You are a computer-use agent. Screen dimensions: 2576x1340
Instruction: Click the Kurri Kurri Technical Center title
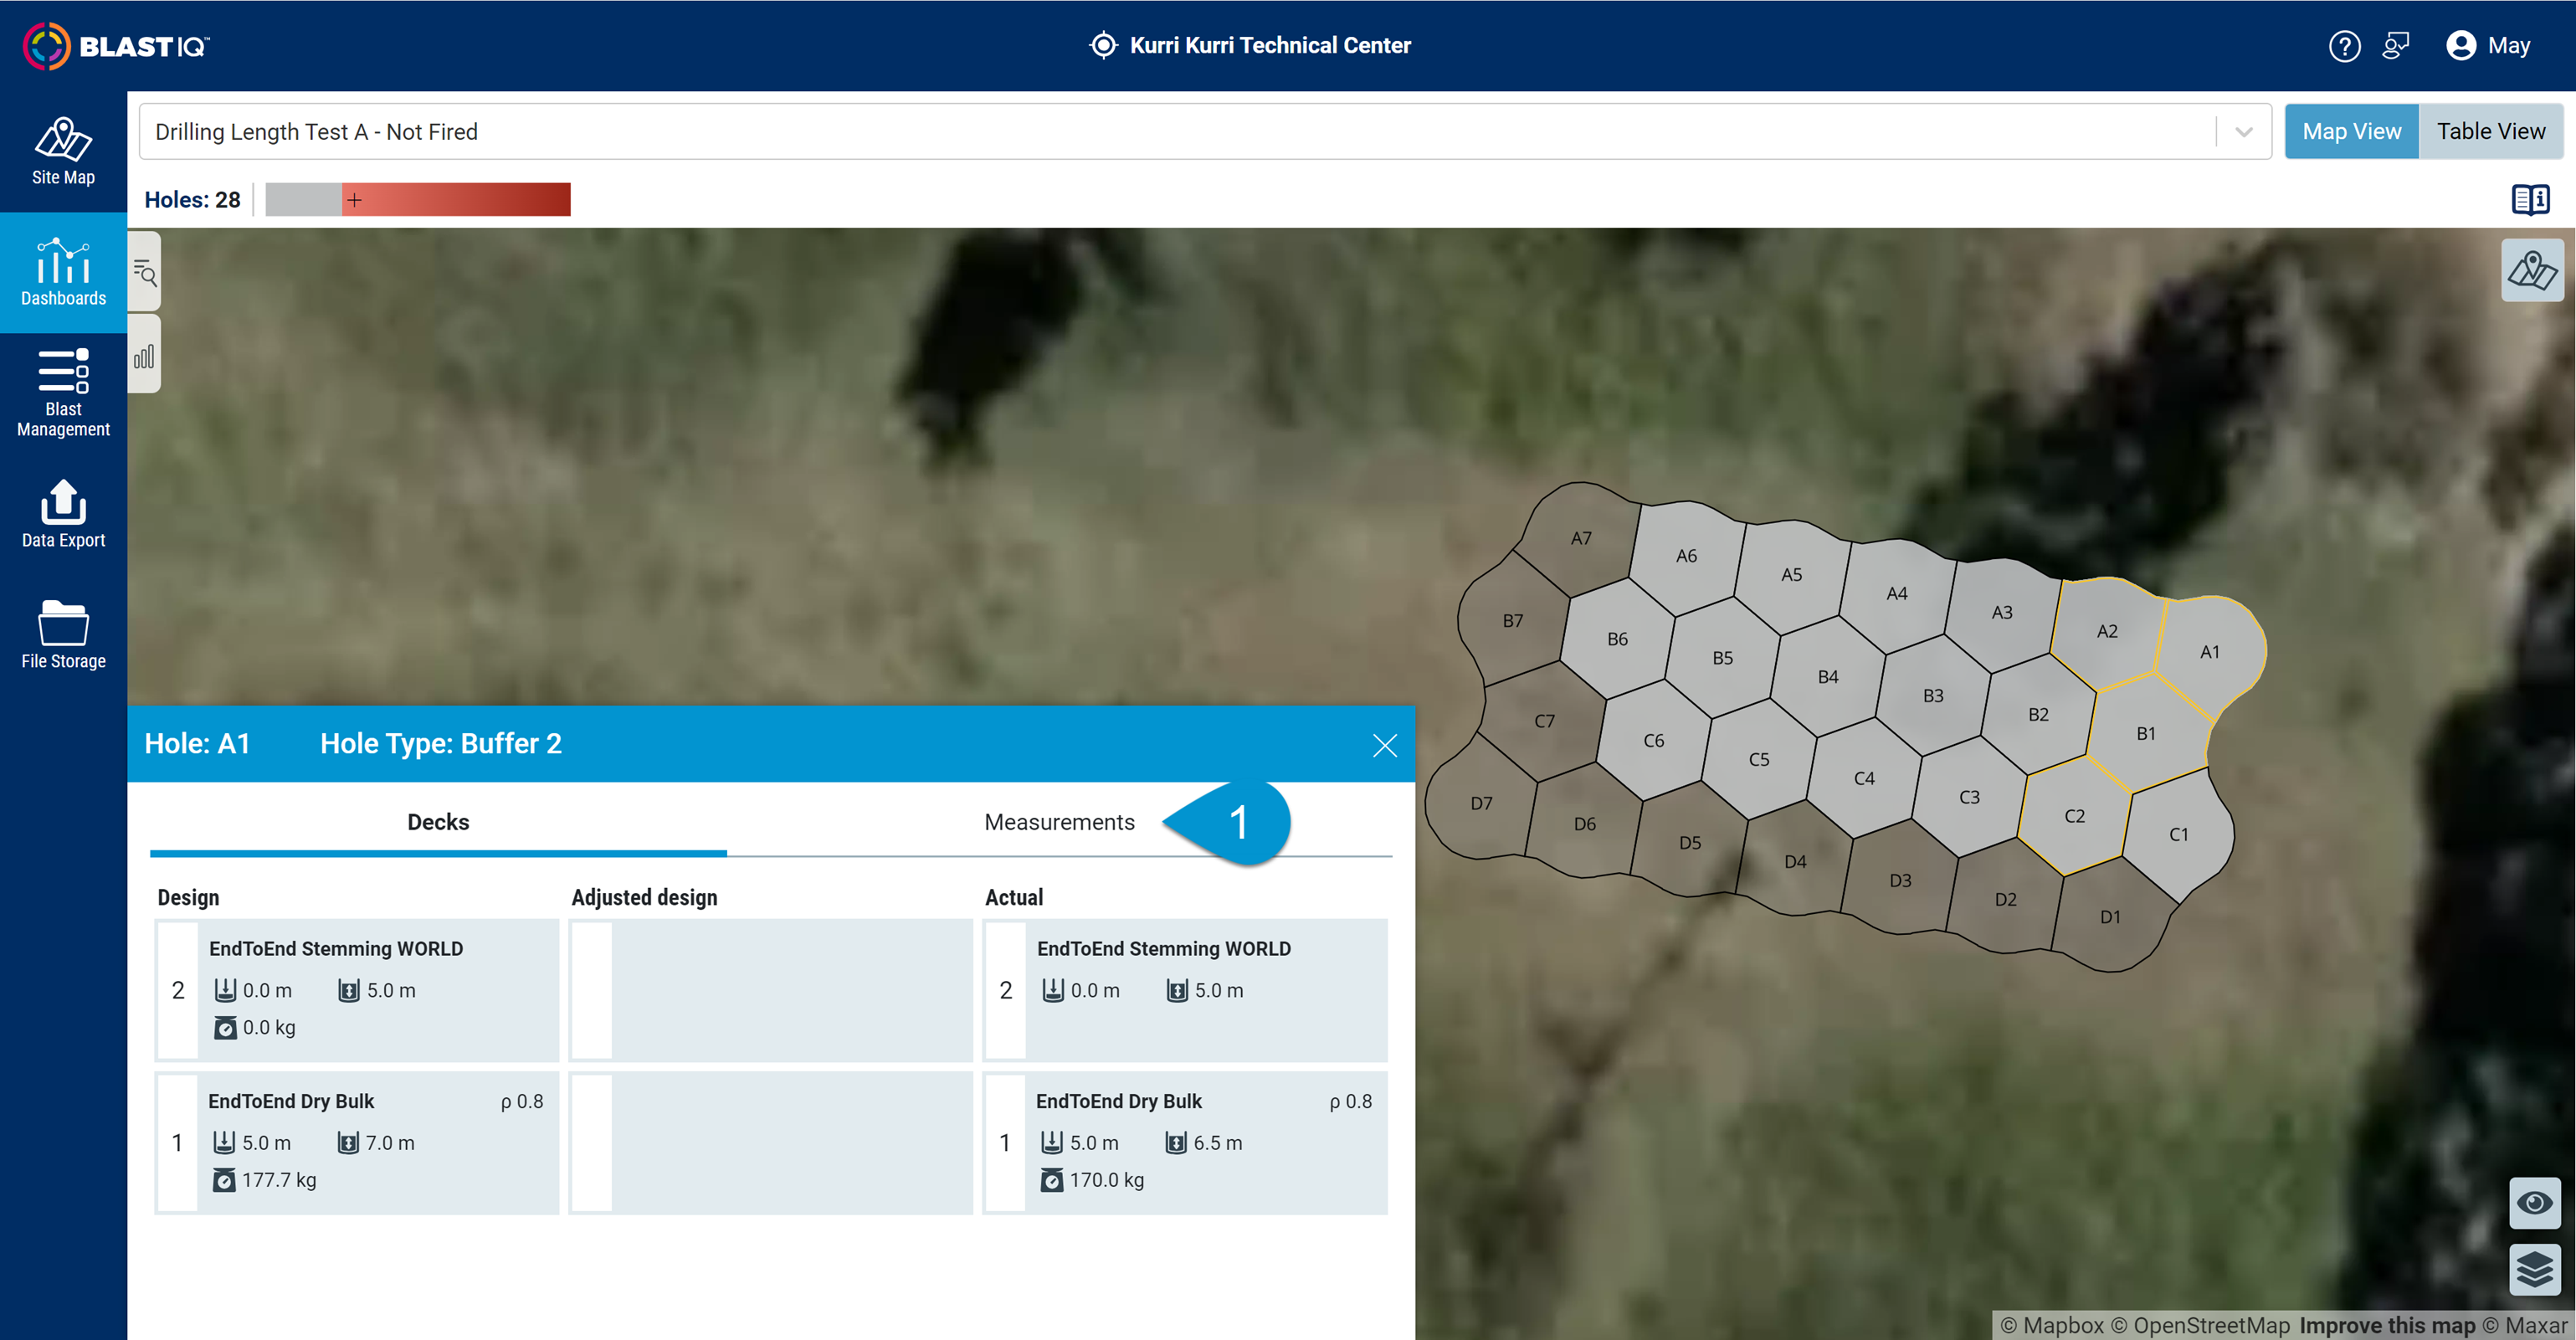[1270, 46]
